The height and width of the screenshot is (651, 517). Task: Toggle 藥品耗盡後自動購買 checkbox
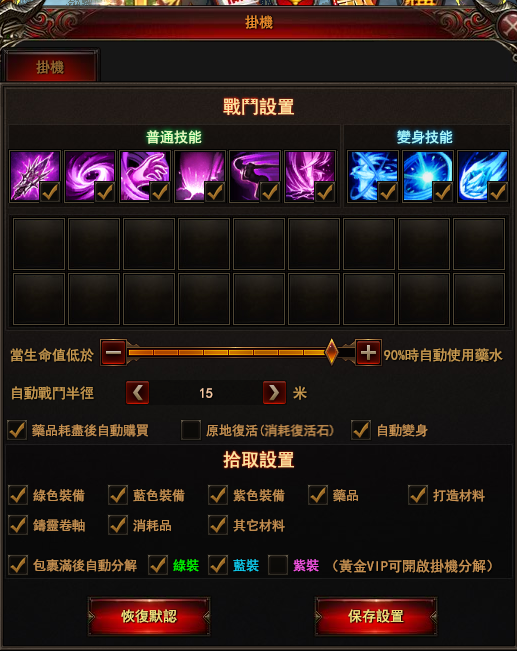pyautogui.click(x=17, y=430)
